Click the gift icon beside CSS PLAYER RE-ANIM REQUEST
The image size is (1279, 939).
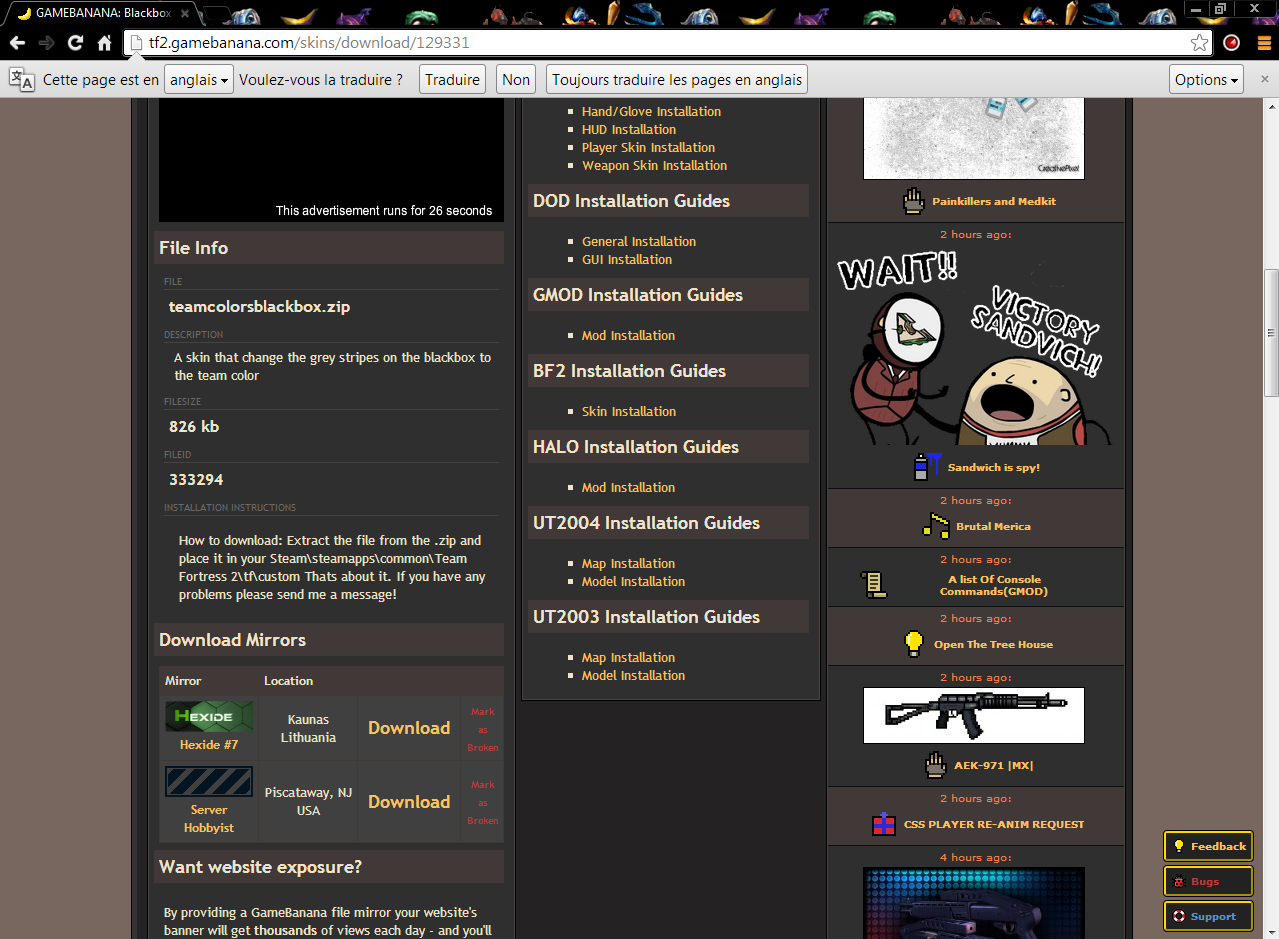point(883,824)
